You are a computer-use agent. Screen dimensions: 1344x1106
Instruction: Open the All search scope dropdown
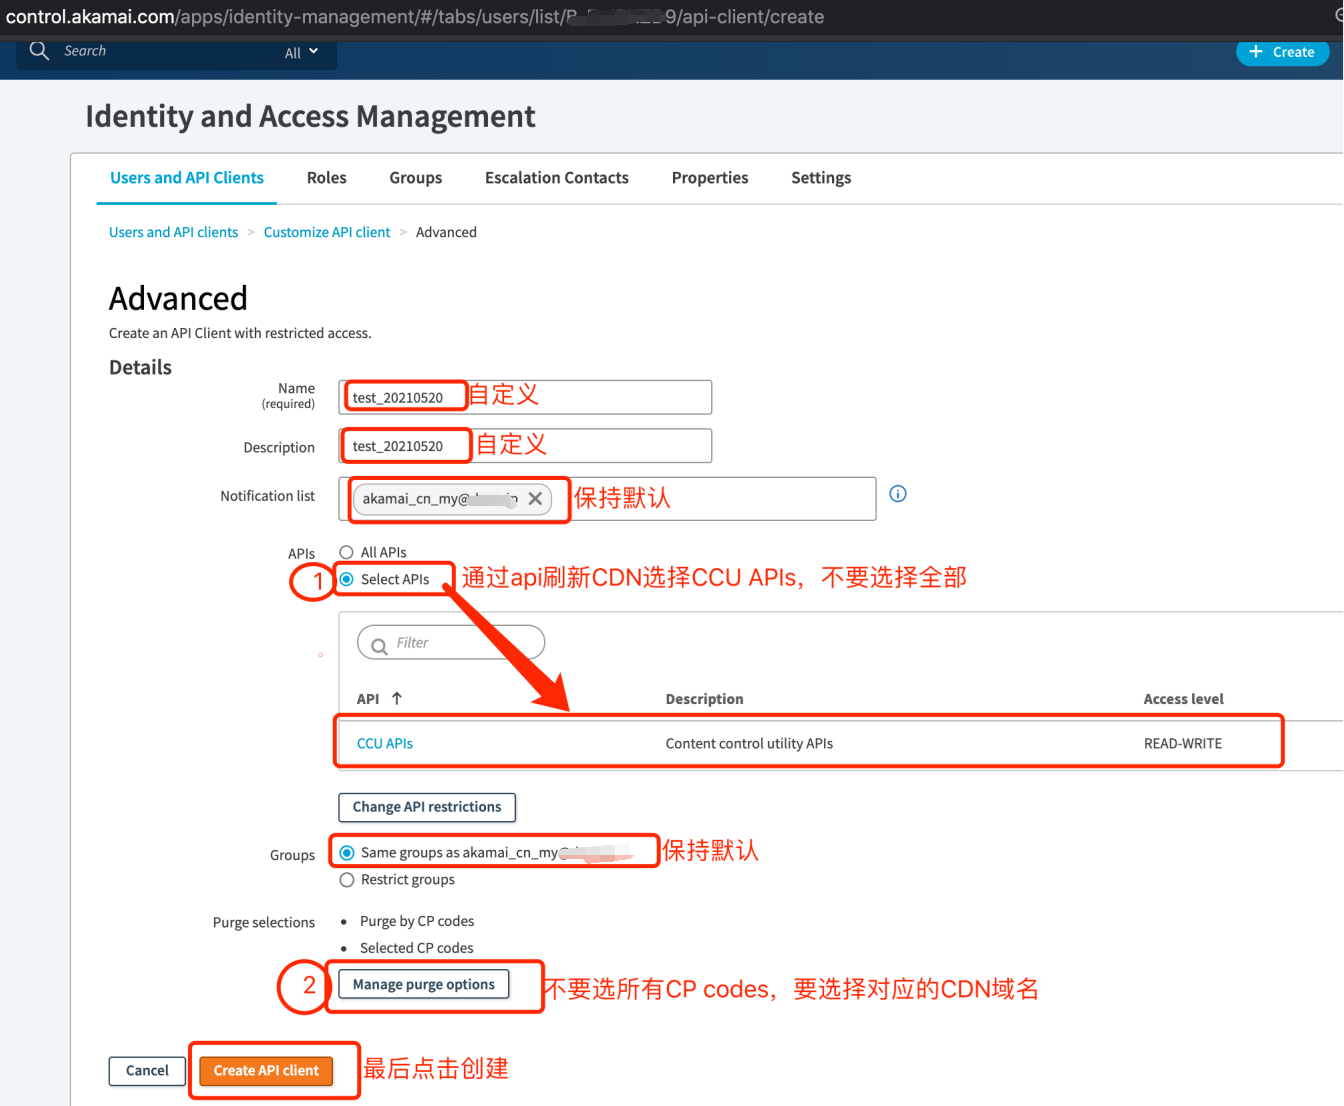[301, 52]
